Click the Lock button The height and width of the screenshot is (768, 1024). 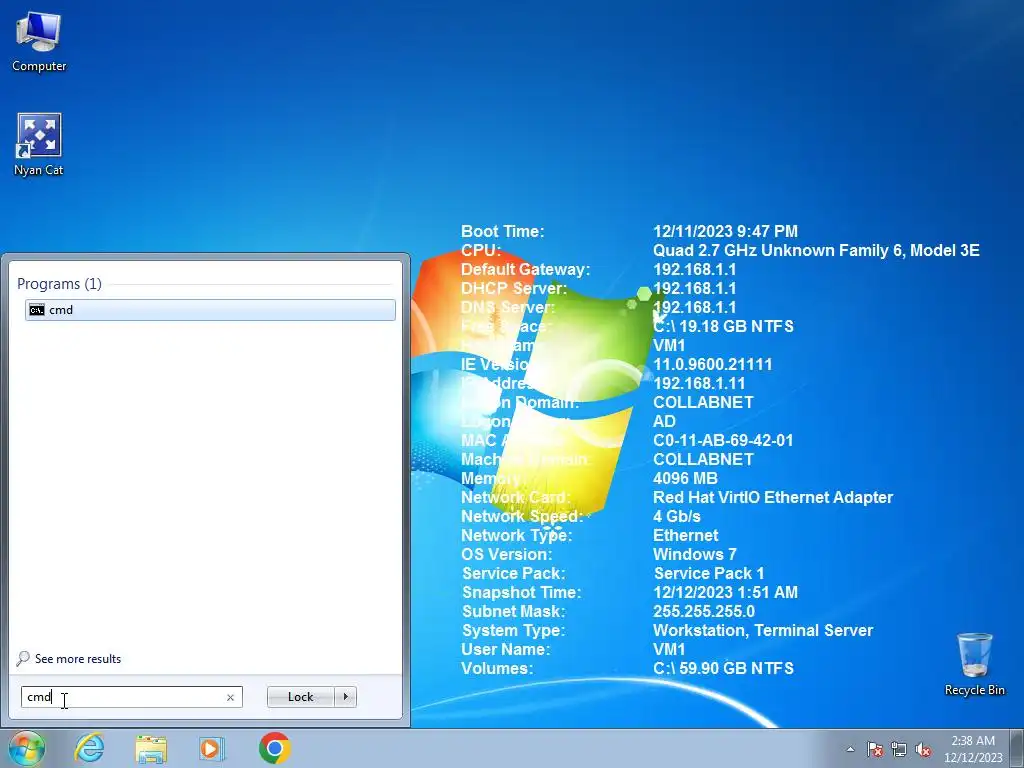tap(300, 697)
